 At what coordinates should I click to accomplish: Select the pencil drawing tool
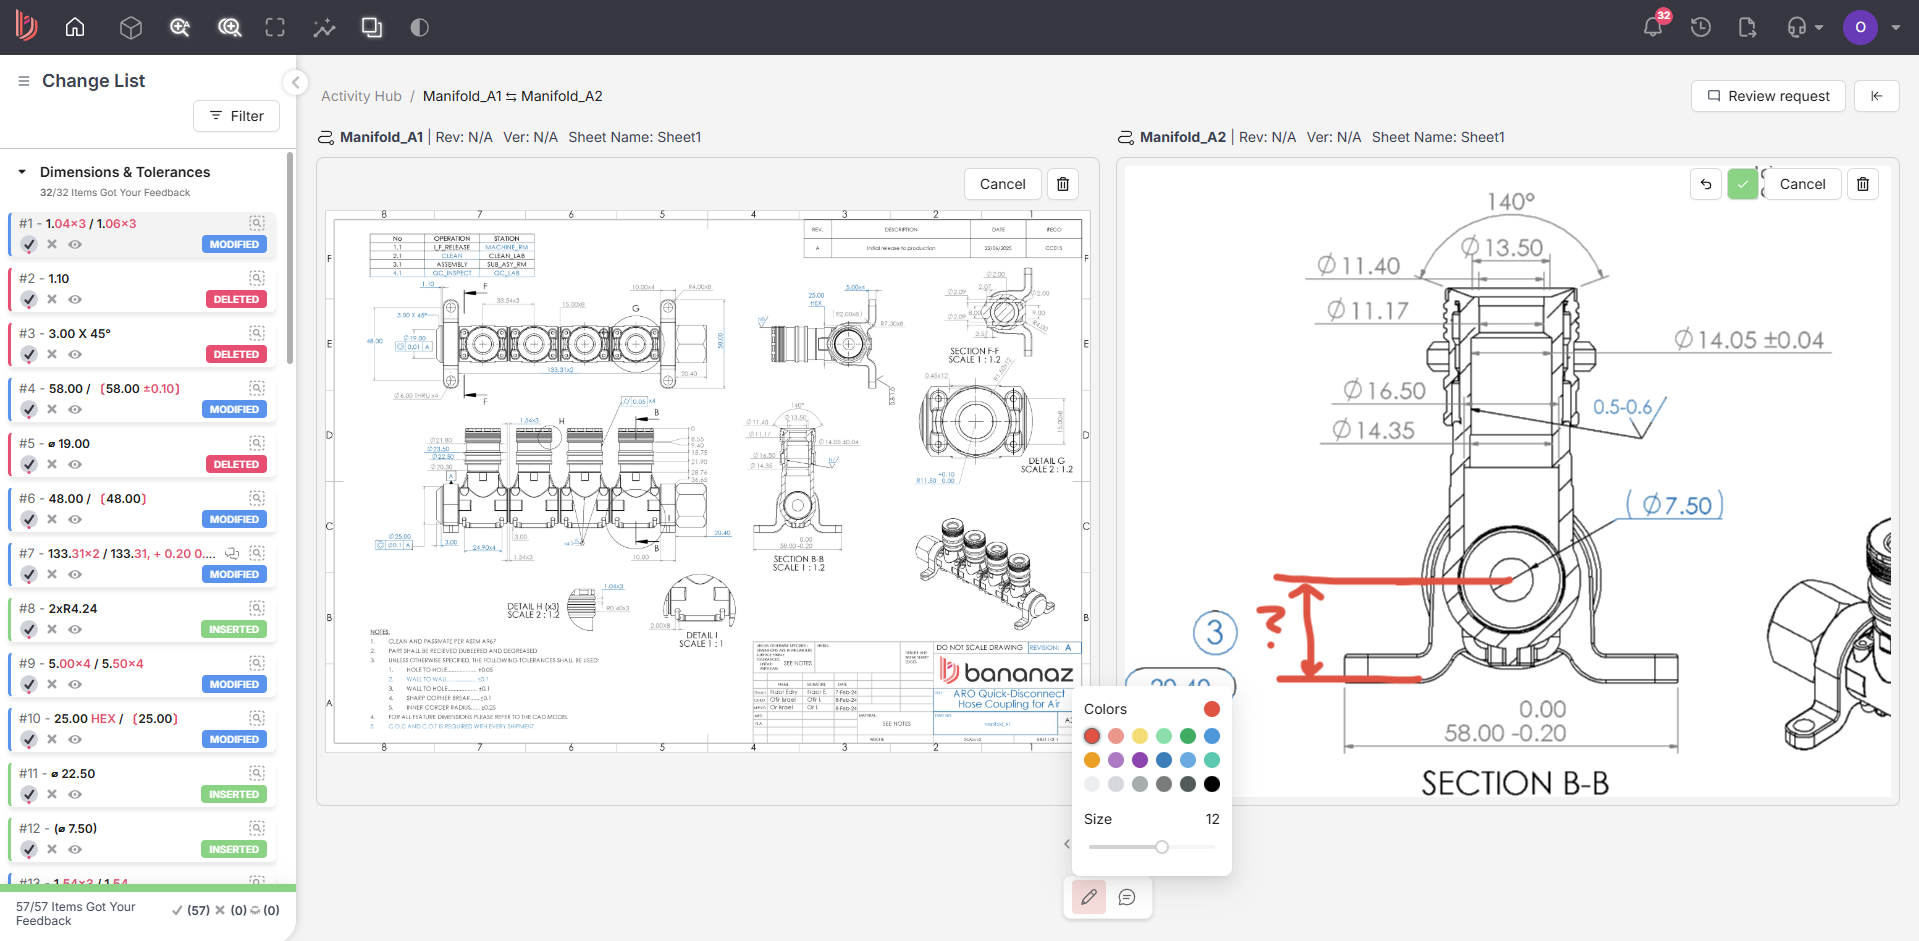click(1089, 897)
